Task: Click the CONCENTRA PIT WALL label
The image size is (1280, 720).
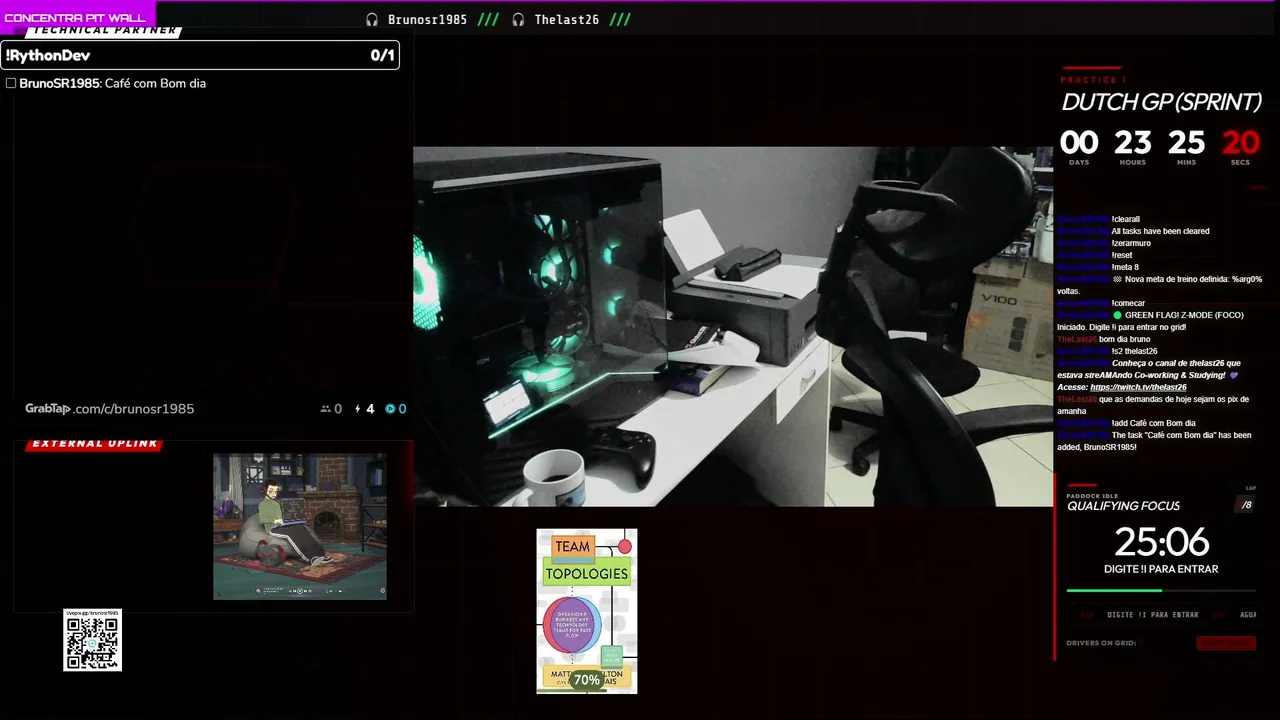Action: pyautogui.click(x=75, y=18)
